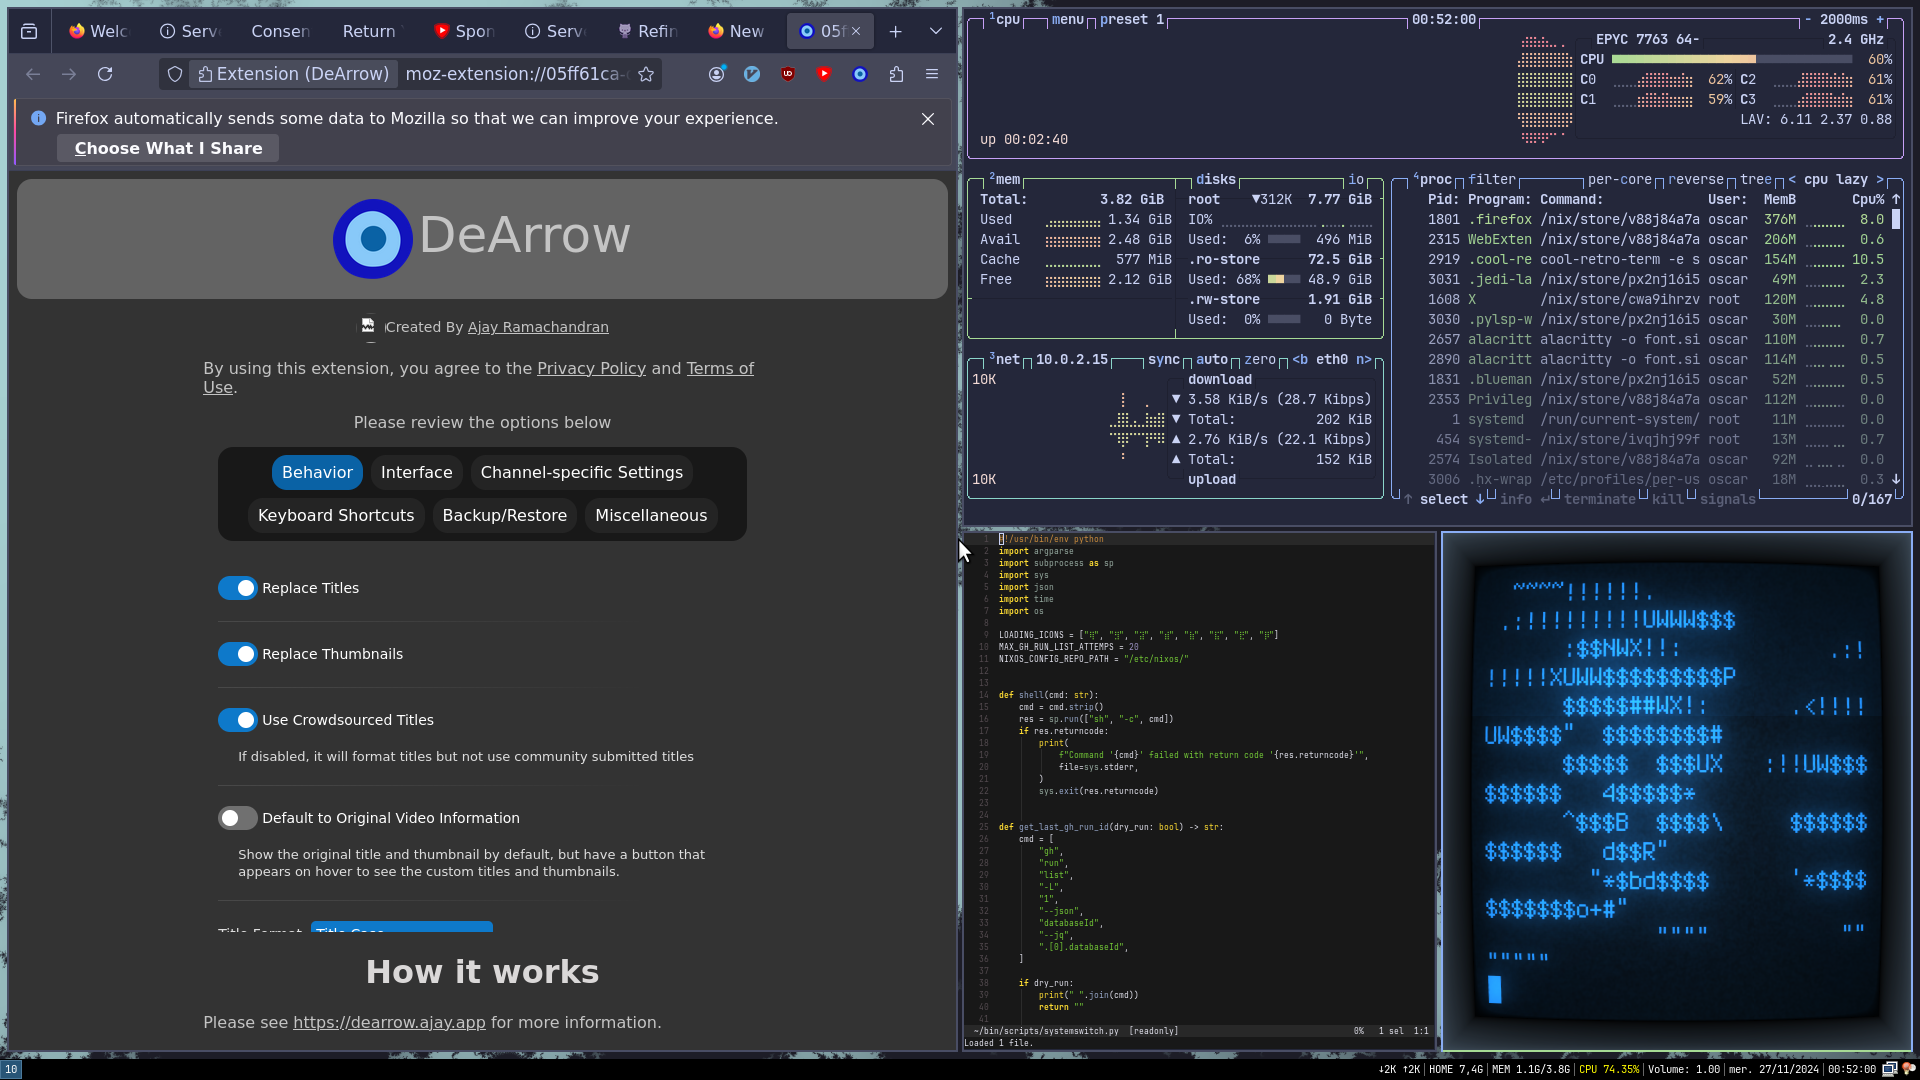Open the dearrow.ajay.app link
This screenshot has width=1920, height=1080.
[389, 1023]
